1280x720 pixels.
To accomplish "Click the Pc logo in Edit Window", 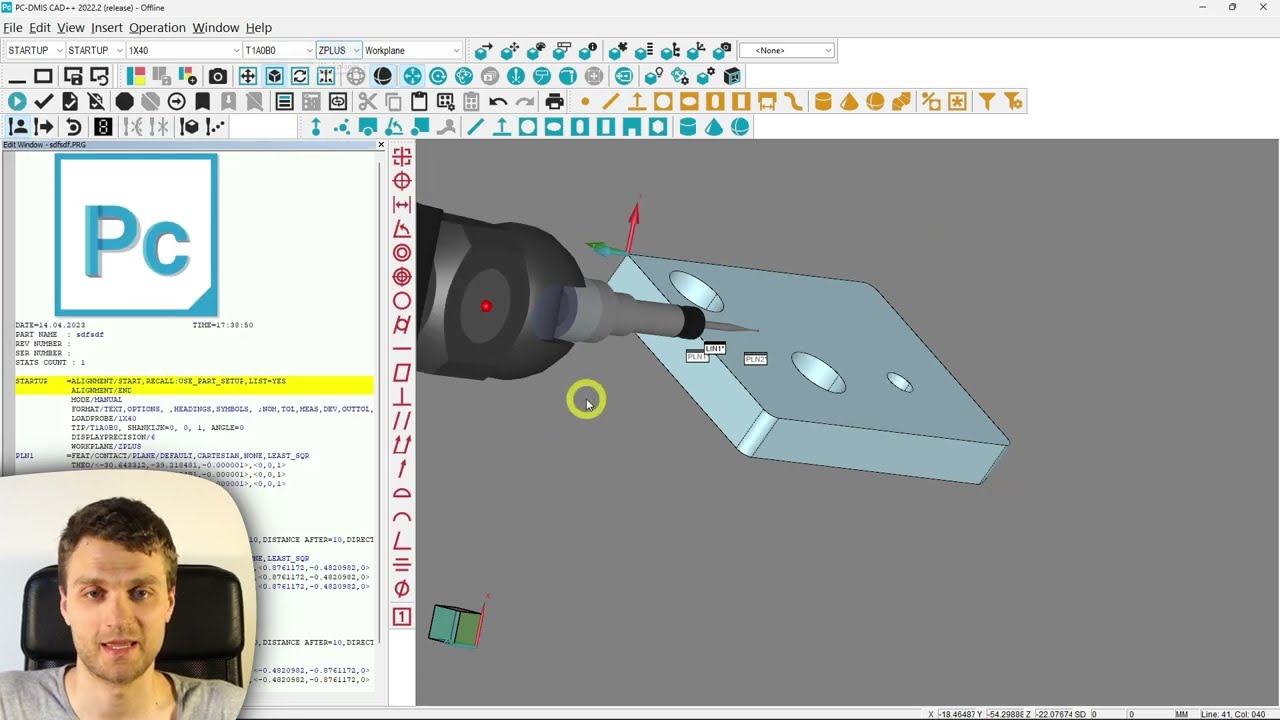I will coord(136,235).
